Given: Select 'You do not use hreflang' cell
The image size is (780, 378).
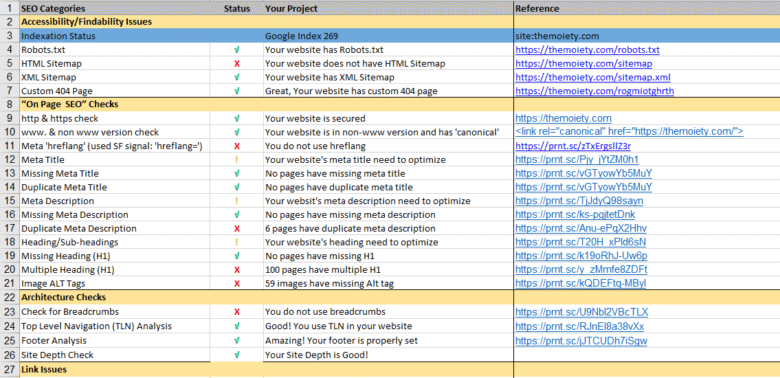Looking at the screenshot, I should coord(388,146).
